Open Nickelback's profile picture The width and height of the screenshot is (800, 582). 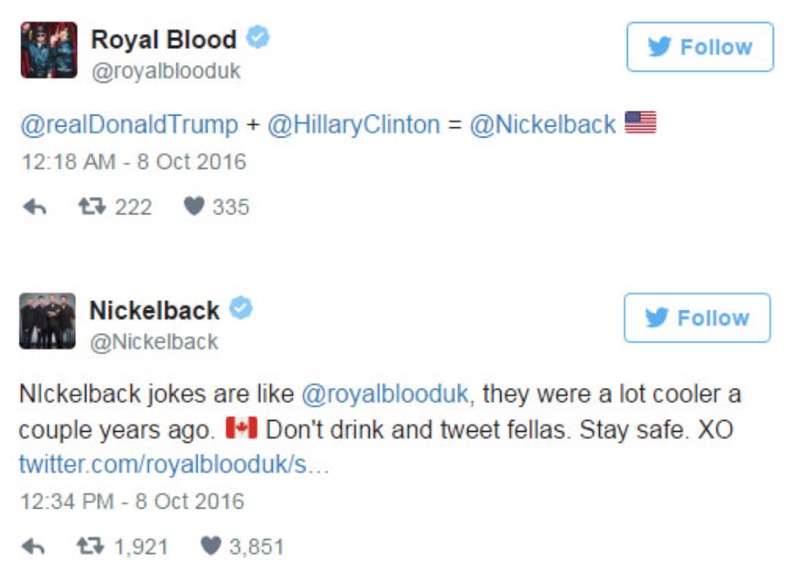47,321
